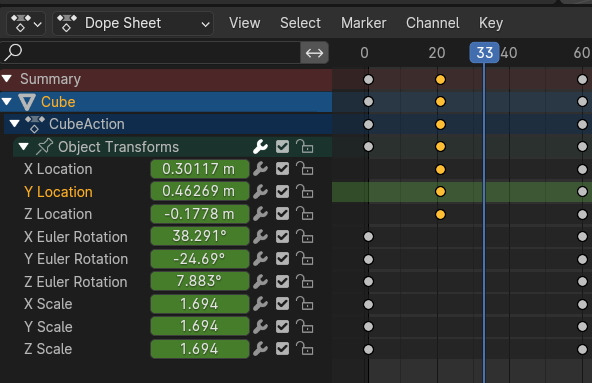592x383 pixels.
Task: Lock the Z Location channel
Action: 304,214
